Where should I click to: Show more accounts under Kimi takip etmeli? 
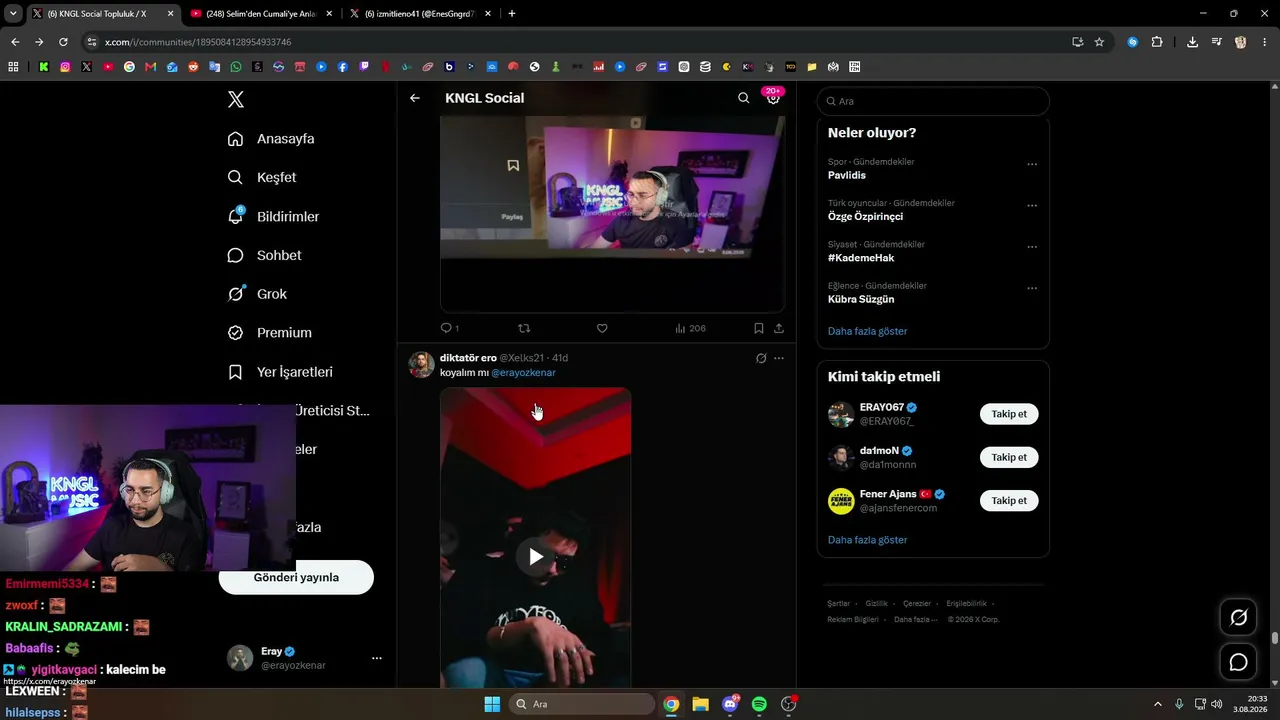[868, 540]
